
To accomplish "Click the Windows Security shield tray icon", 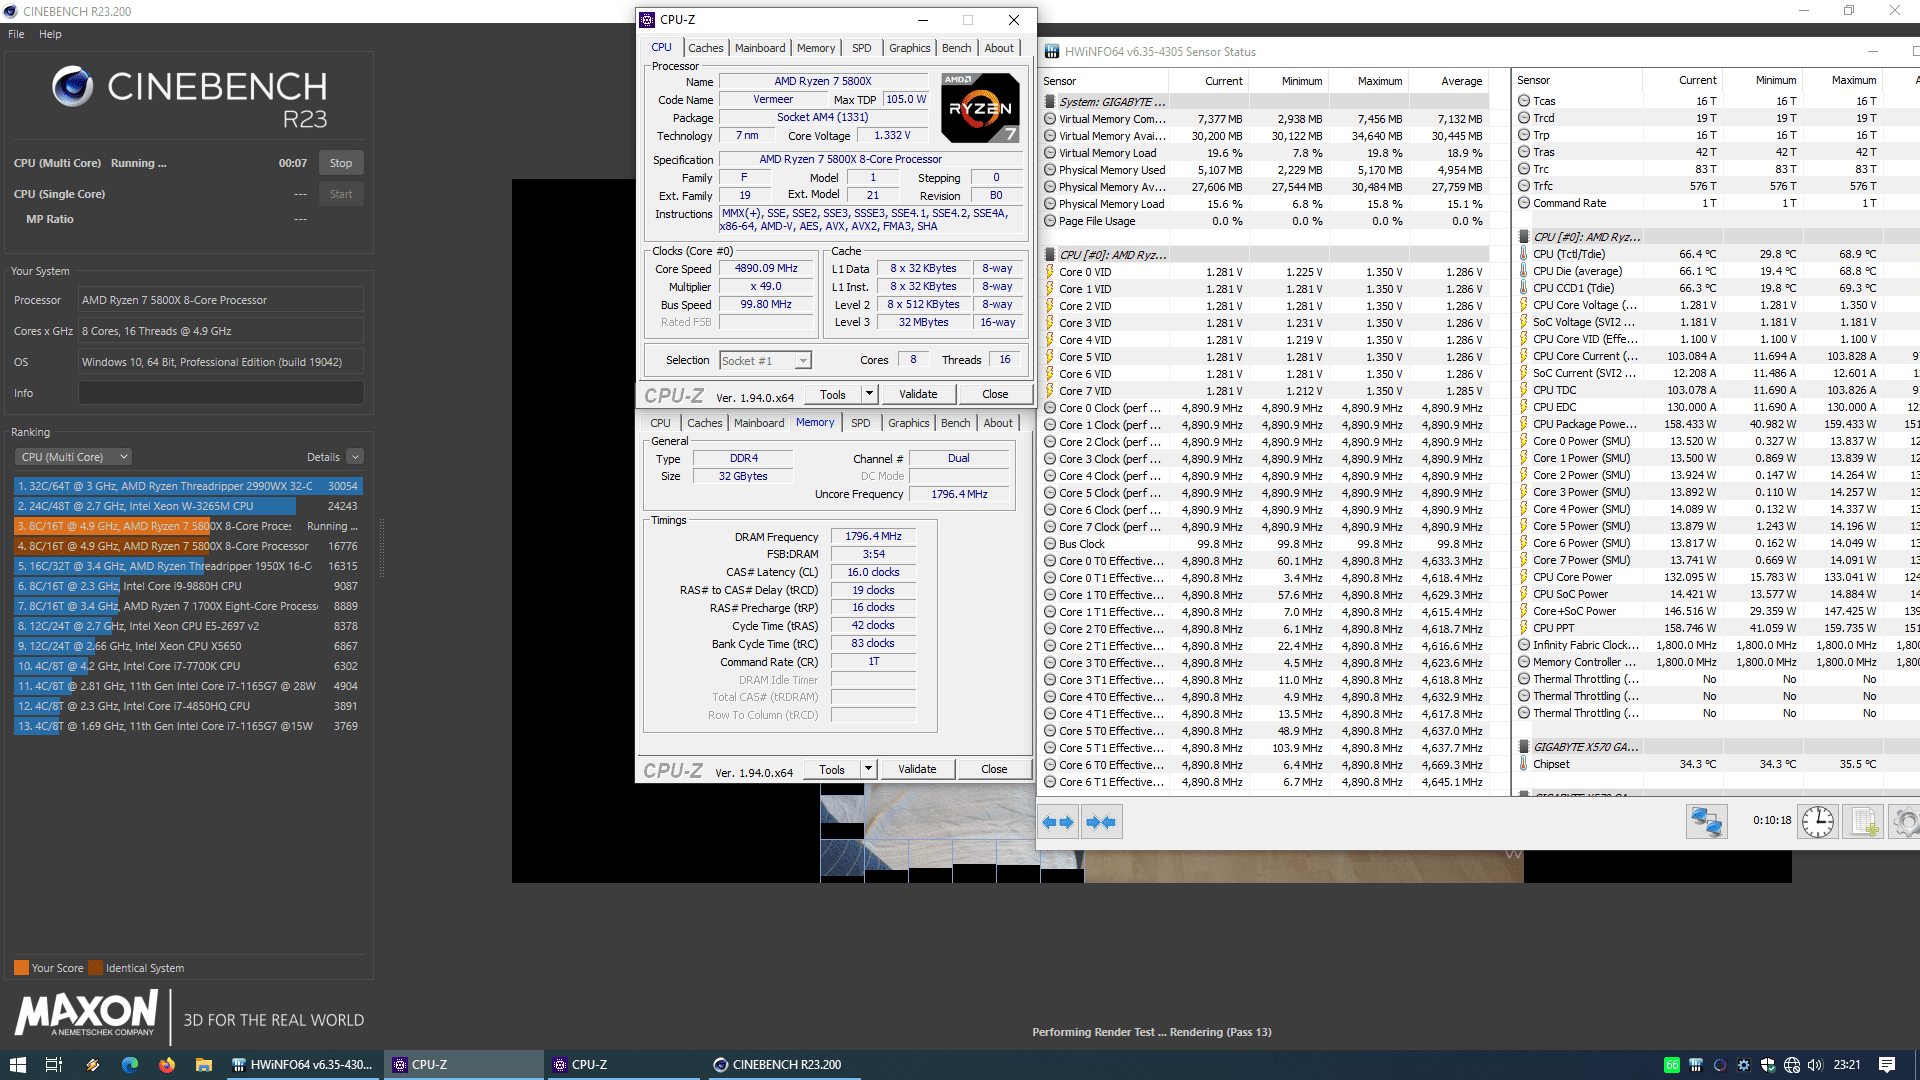I will 1768,1065.
